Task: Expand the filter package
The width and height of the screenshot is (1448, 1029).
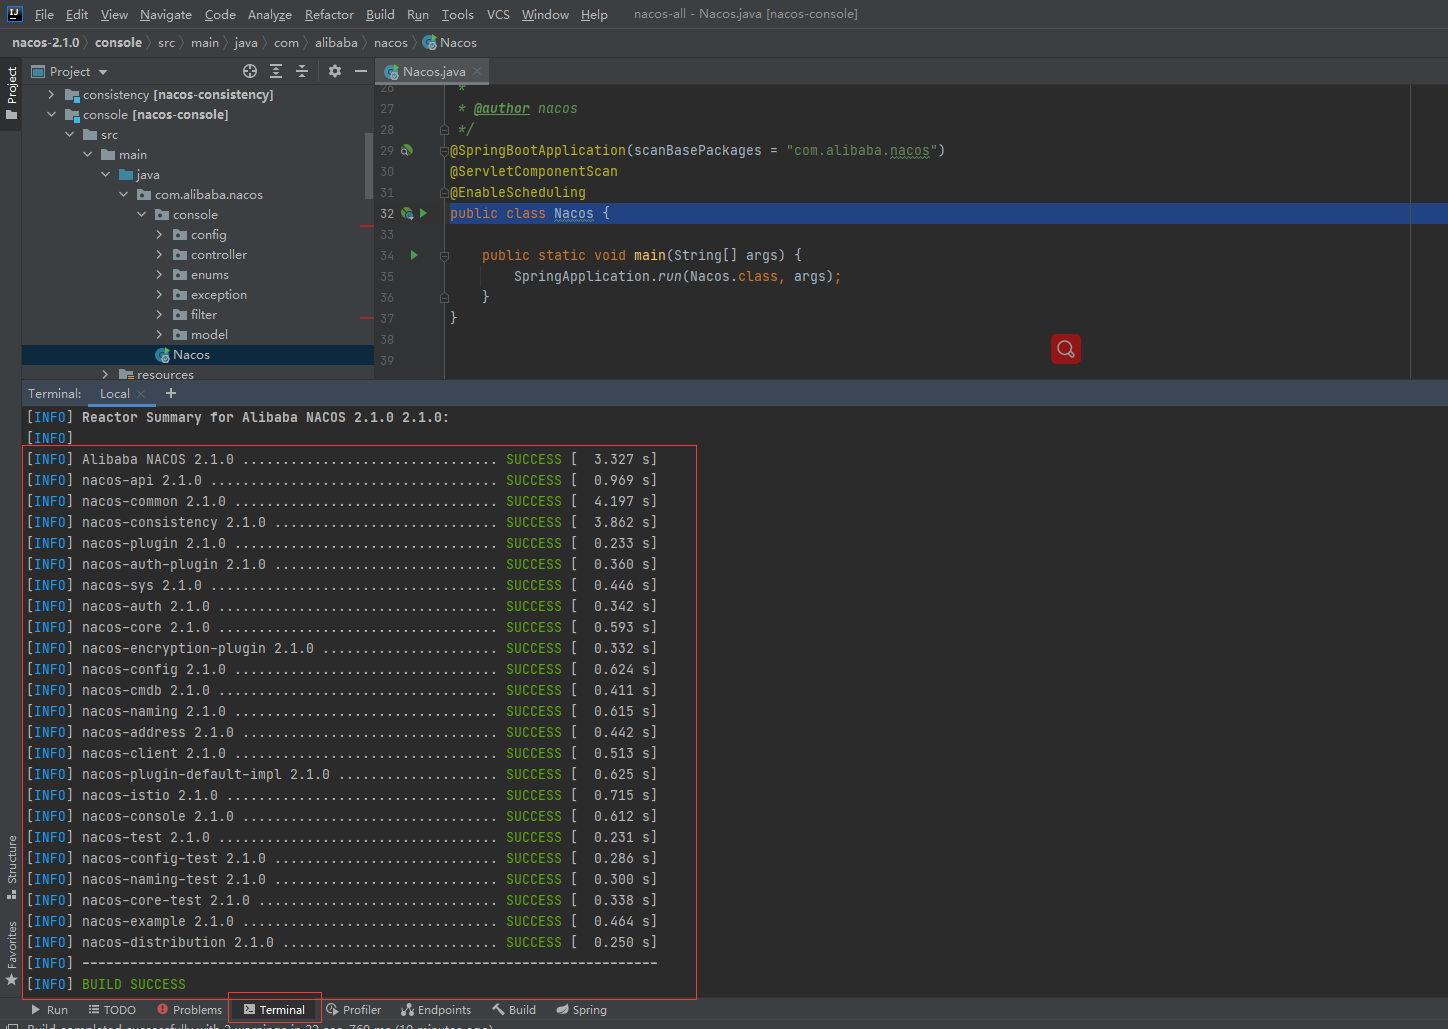Action: [x=159, y=314]
